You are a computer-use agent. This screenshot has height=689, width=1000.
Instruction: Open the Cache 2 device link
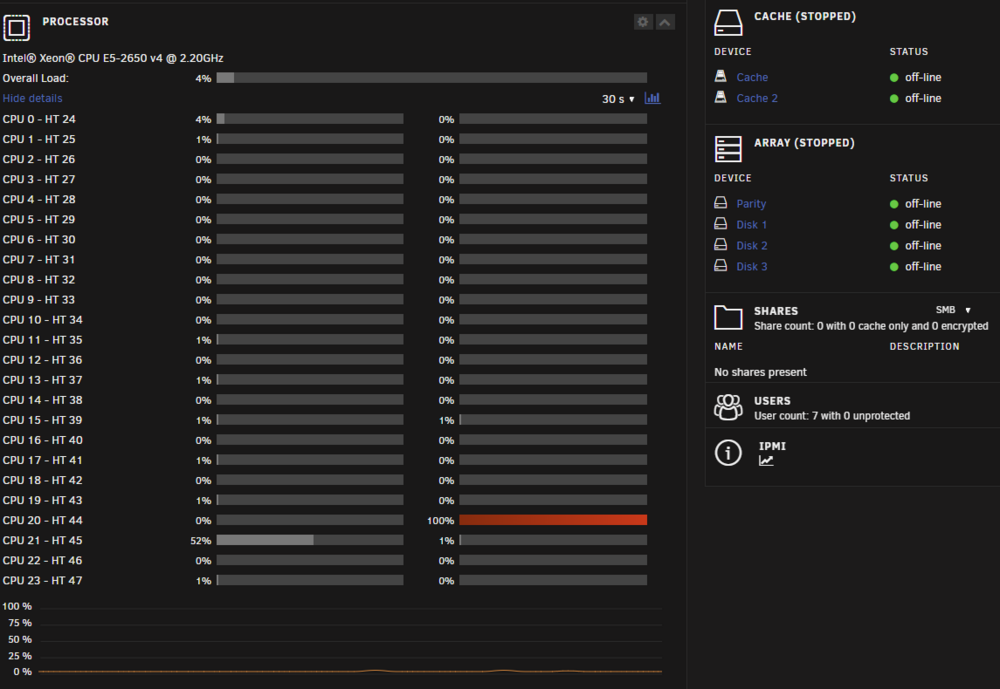coord(757,98)
